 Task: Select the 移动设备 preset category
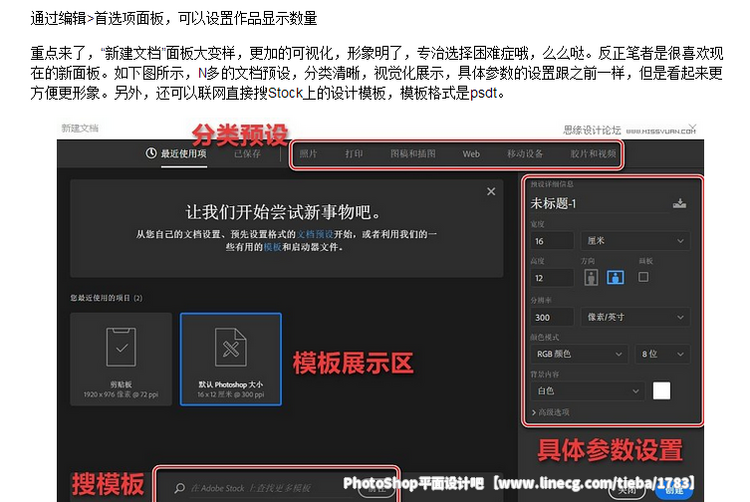(525, 153)
